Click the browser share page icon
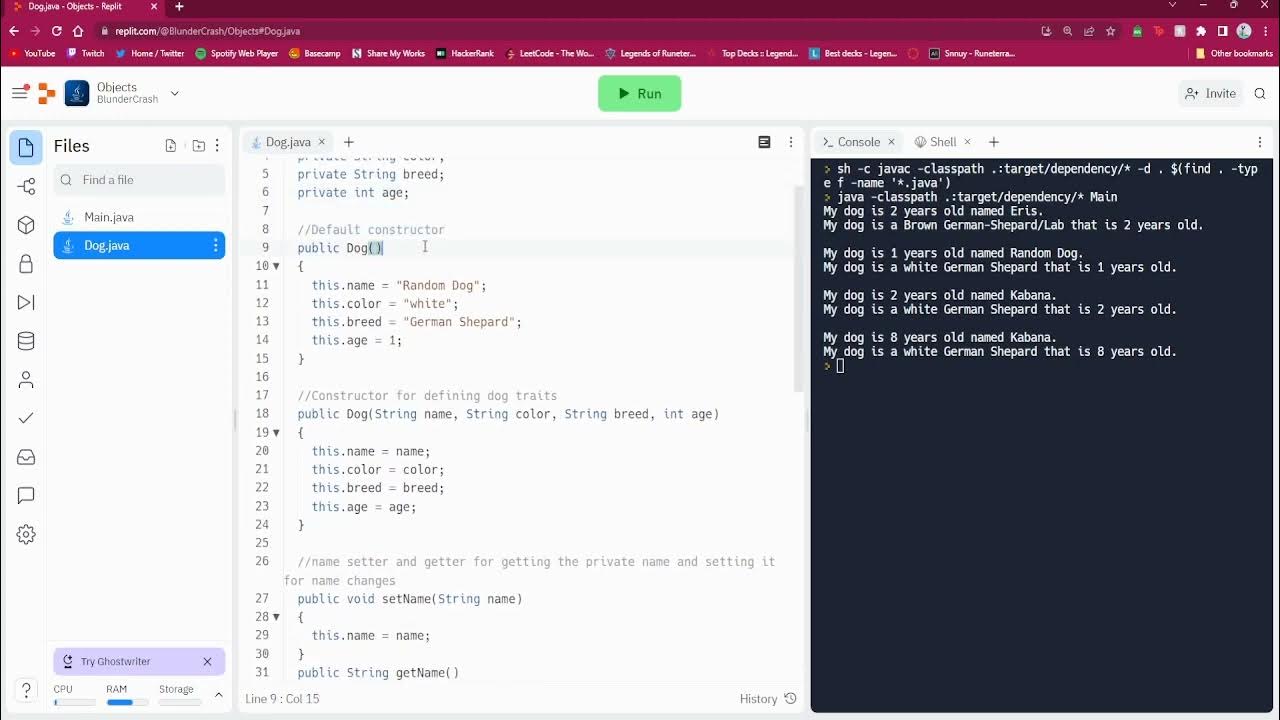Screen dimensions: 1280x720 [x=1089, y=31]
